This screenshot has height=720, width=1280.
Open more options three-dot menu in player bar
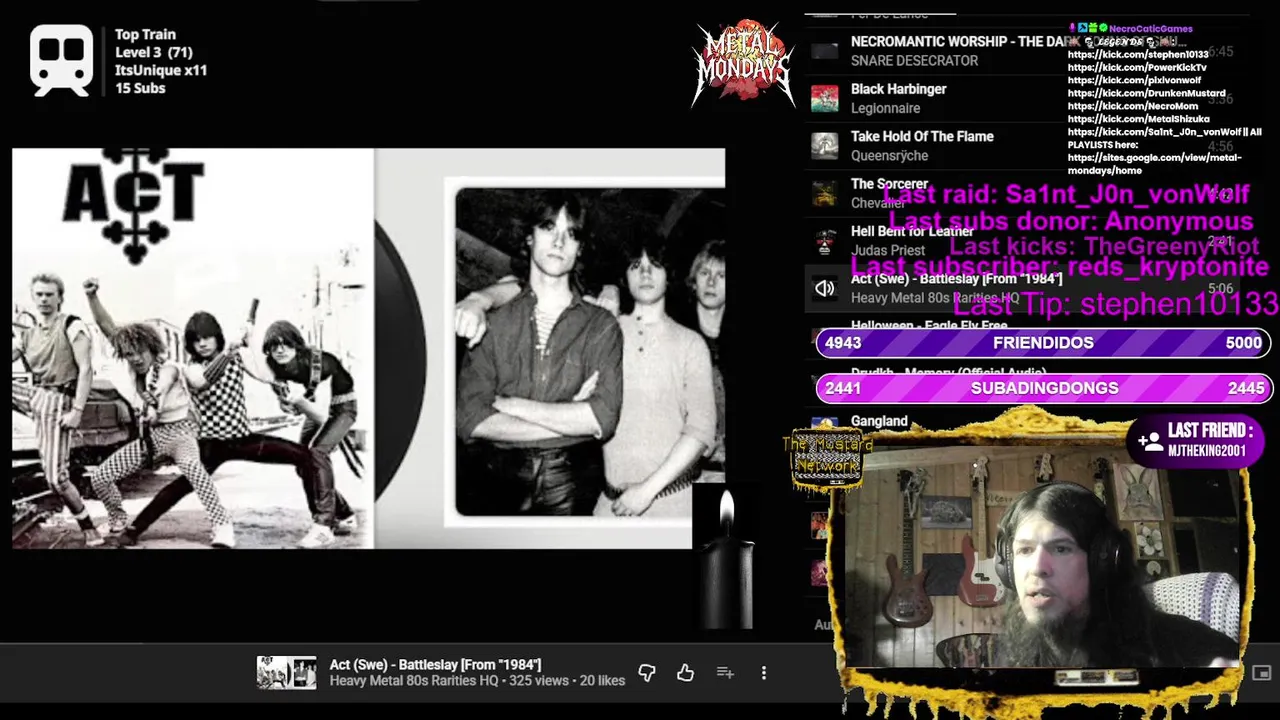pos(763,673)
